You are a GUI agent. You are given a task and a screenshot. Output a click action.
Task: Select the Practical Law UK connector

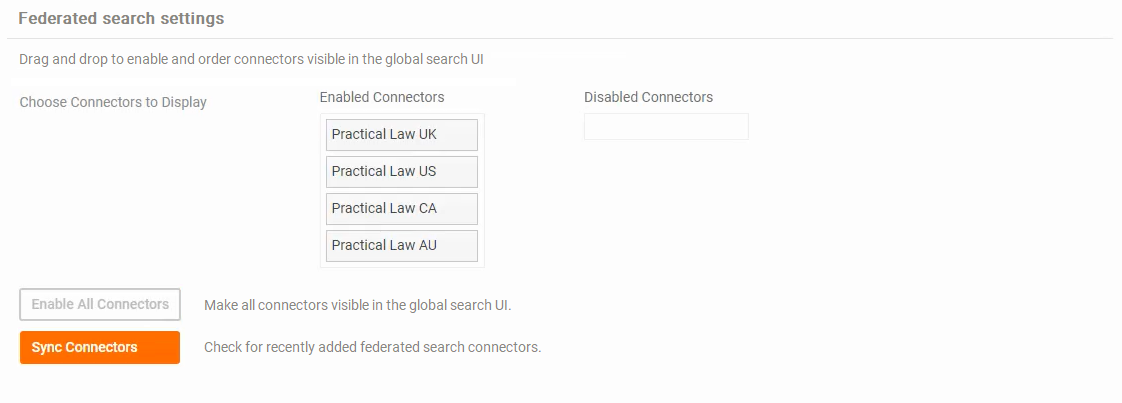pyautogui.click(x=401, y=135)
